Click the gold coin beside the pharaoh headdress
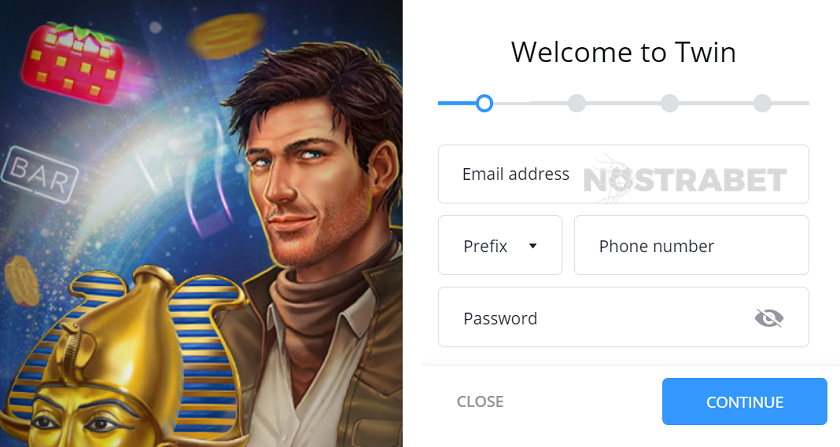840x447 pixels. point(21,281)
